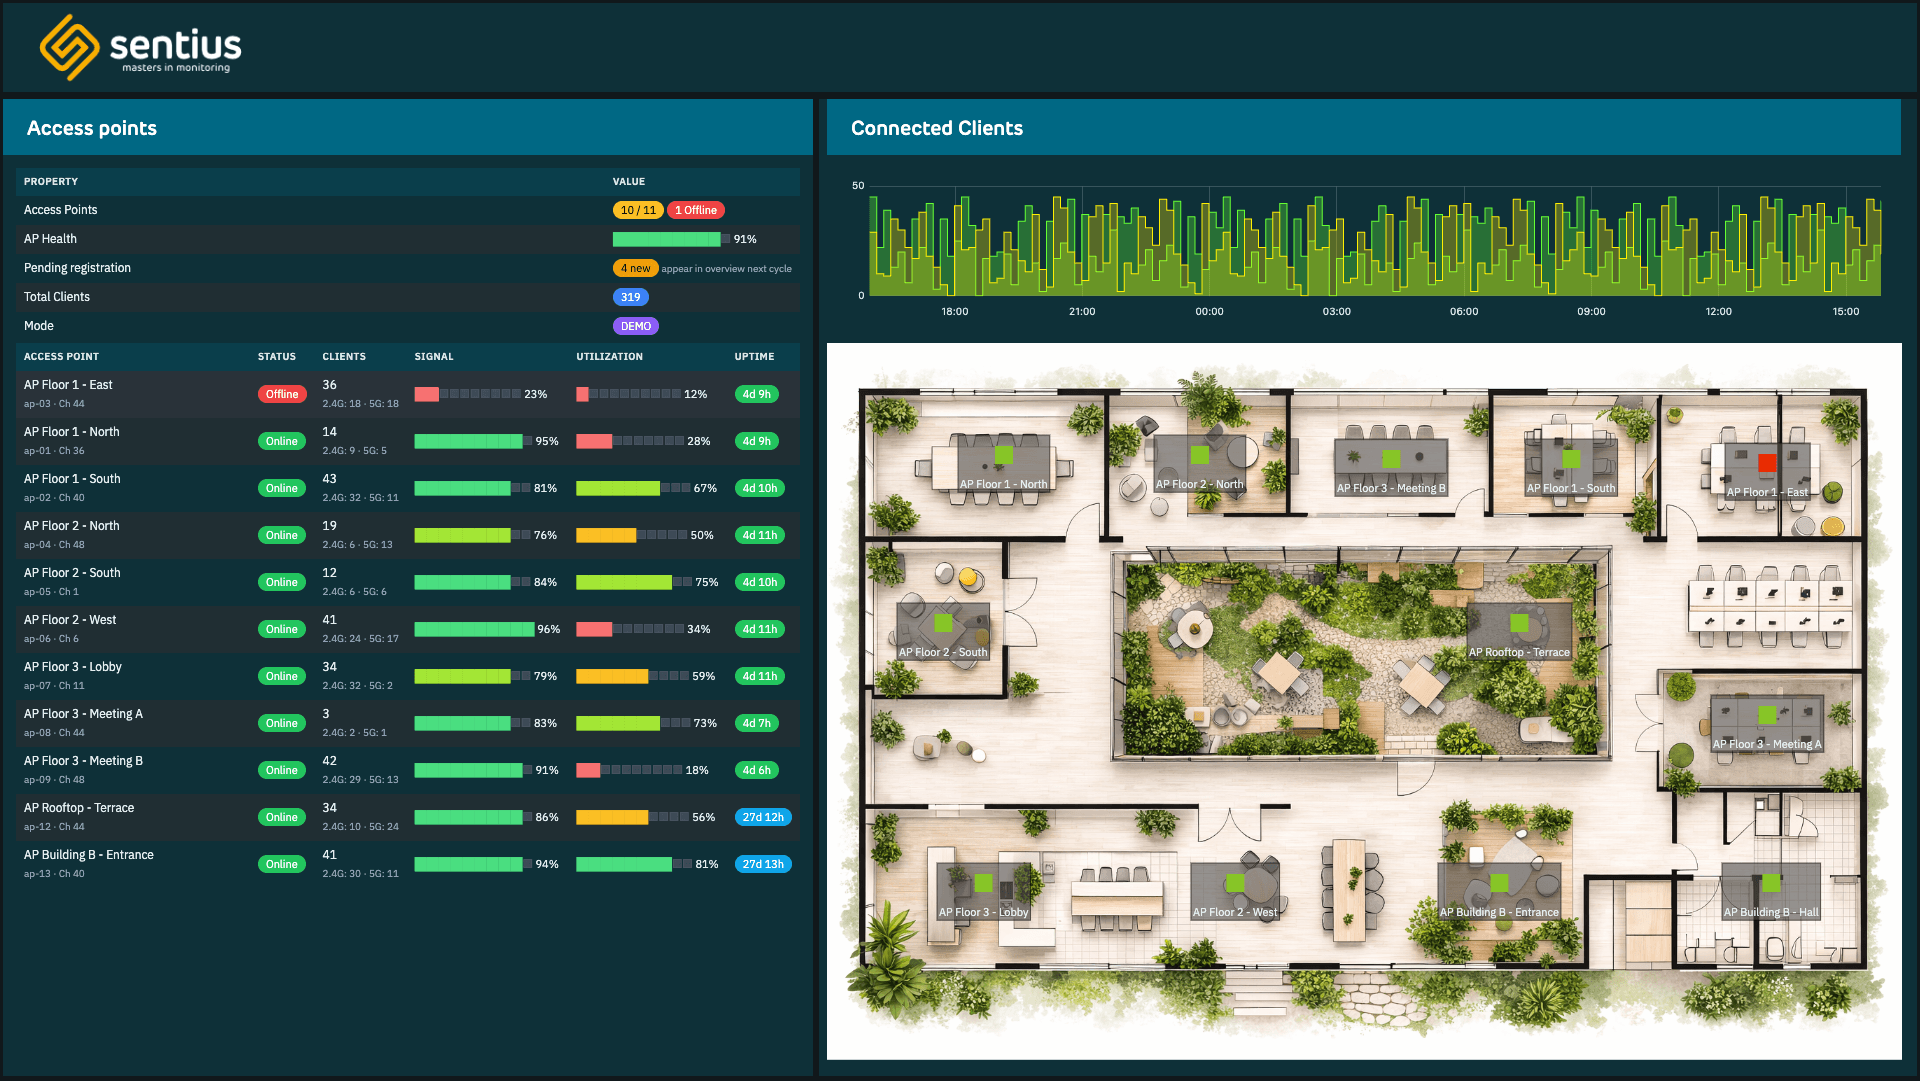The width and height of the screenshot is (1920, 1081).
Task: Select the AP Floor 3 - Meeting A marker
Action: click(1768, 714)
